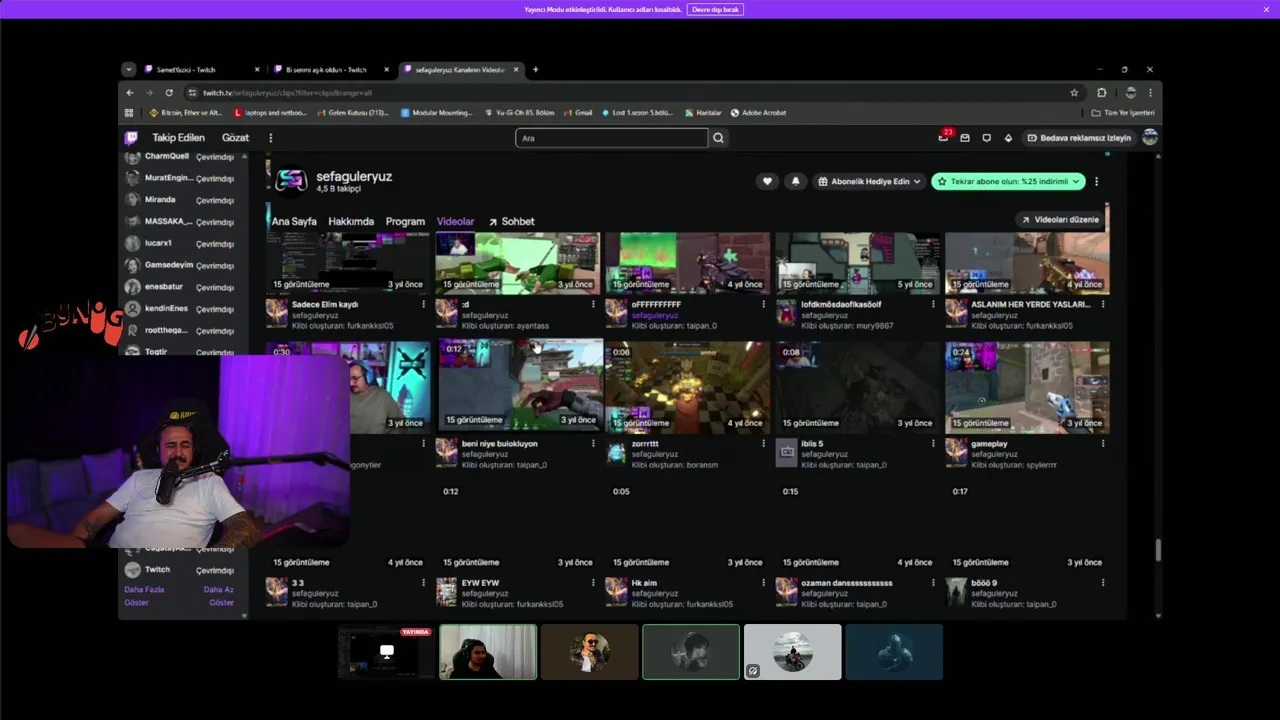The image size is (1280, 720).
Task: Click the search magnifier button
Action: tap(718, 138)
